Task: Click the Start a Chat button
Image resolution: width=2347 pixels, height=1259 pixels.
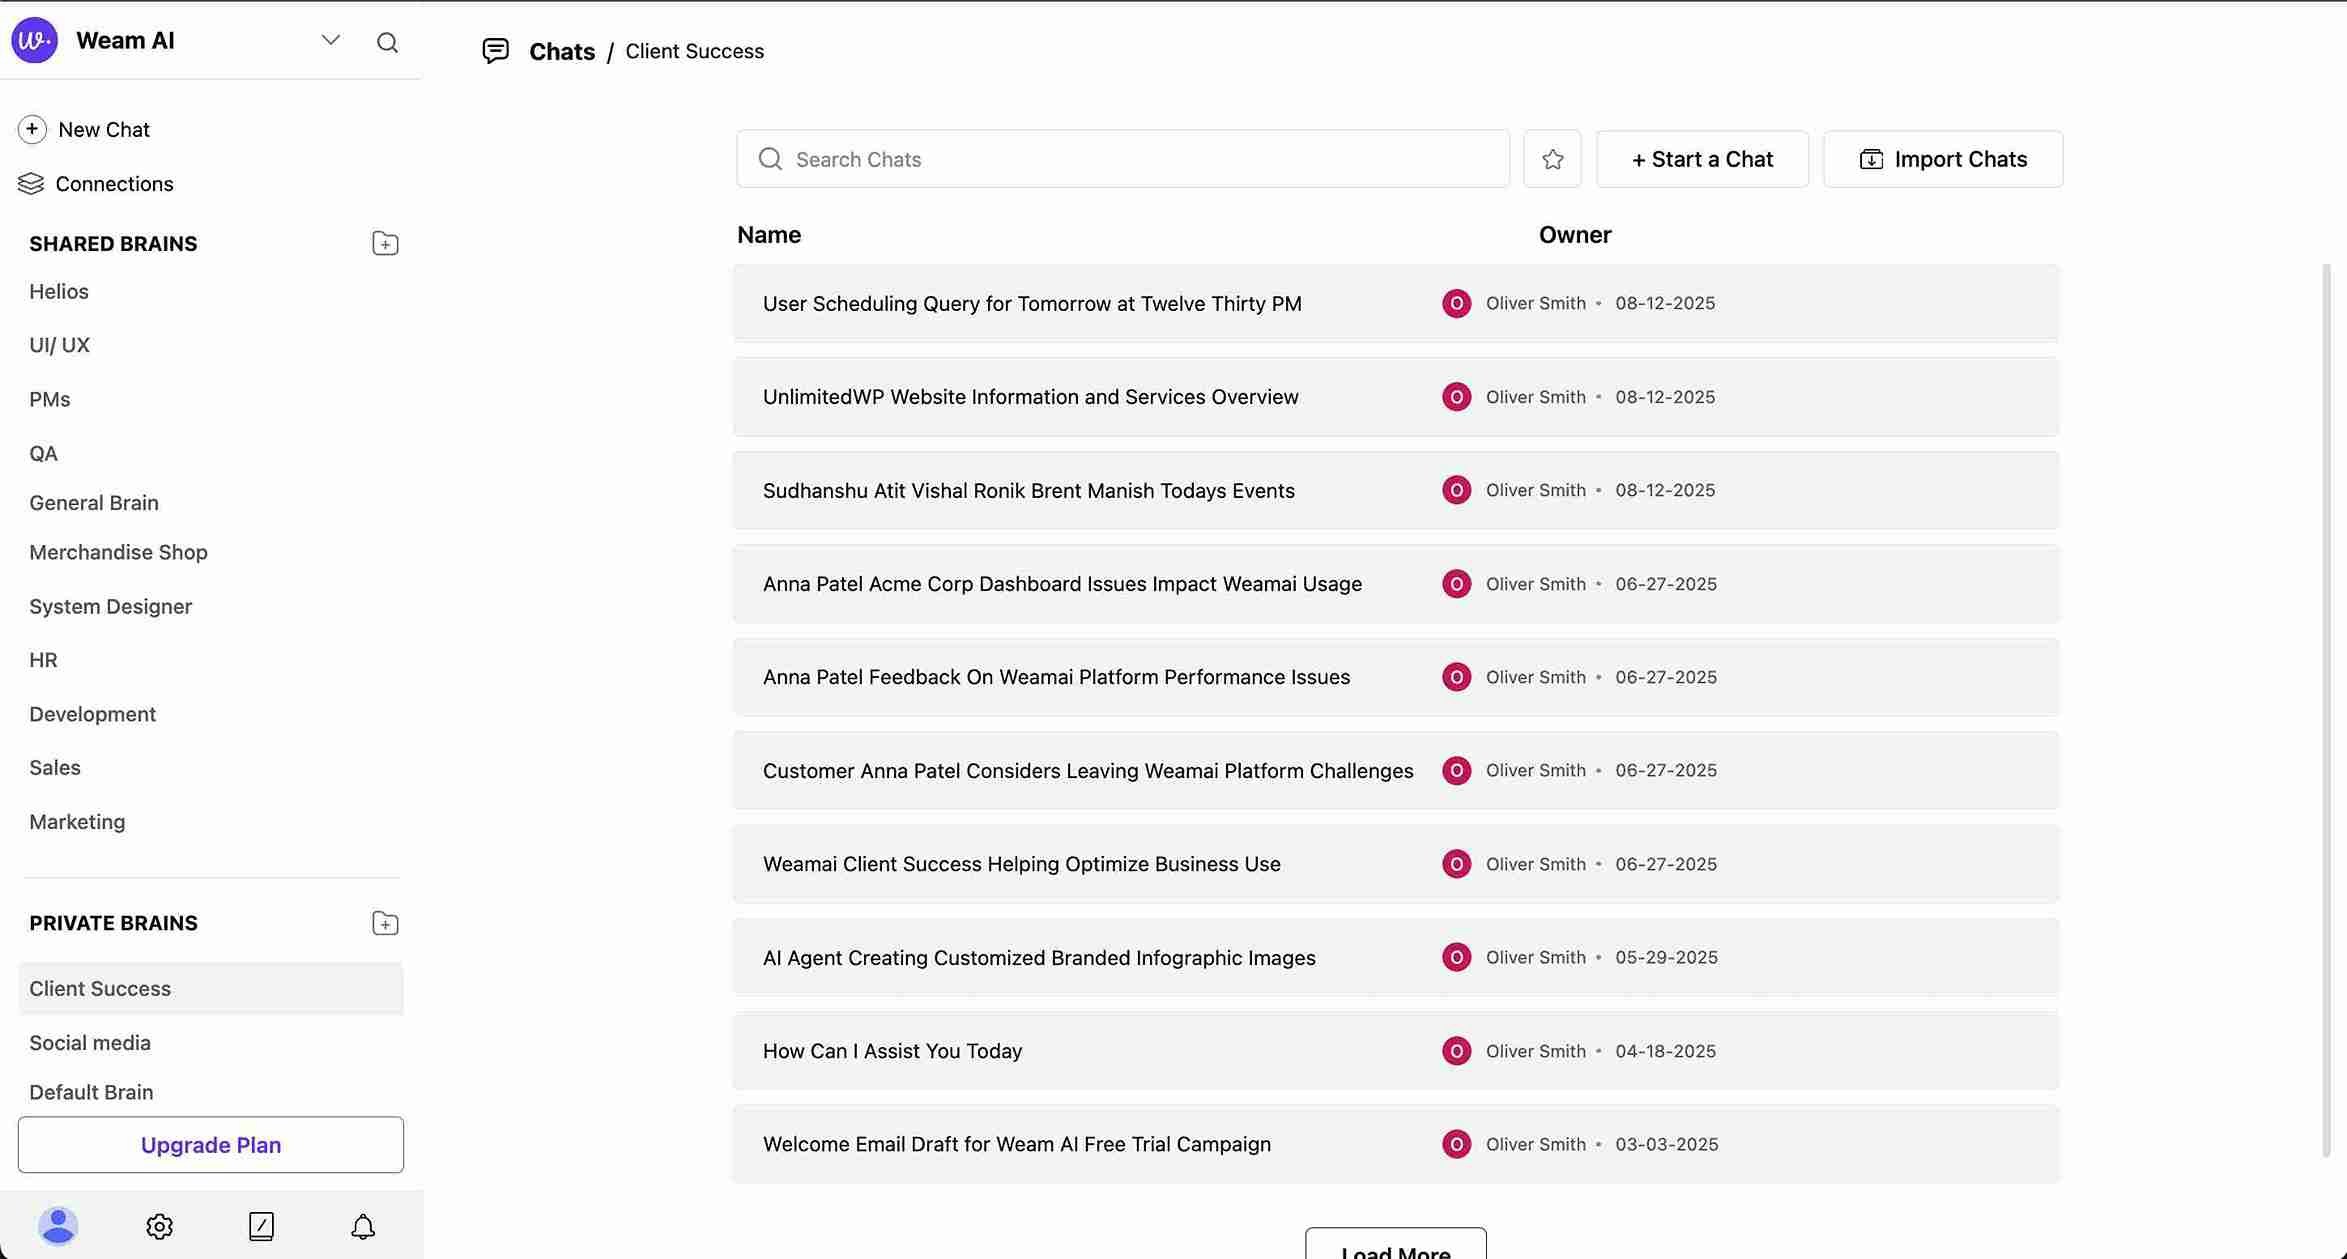Action: 1702,159
